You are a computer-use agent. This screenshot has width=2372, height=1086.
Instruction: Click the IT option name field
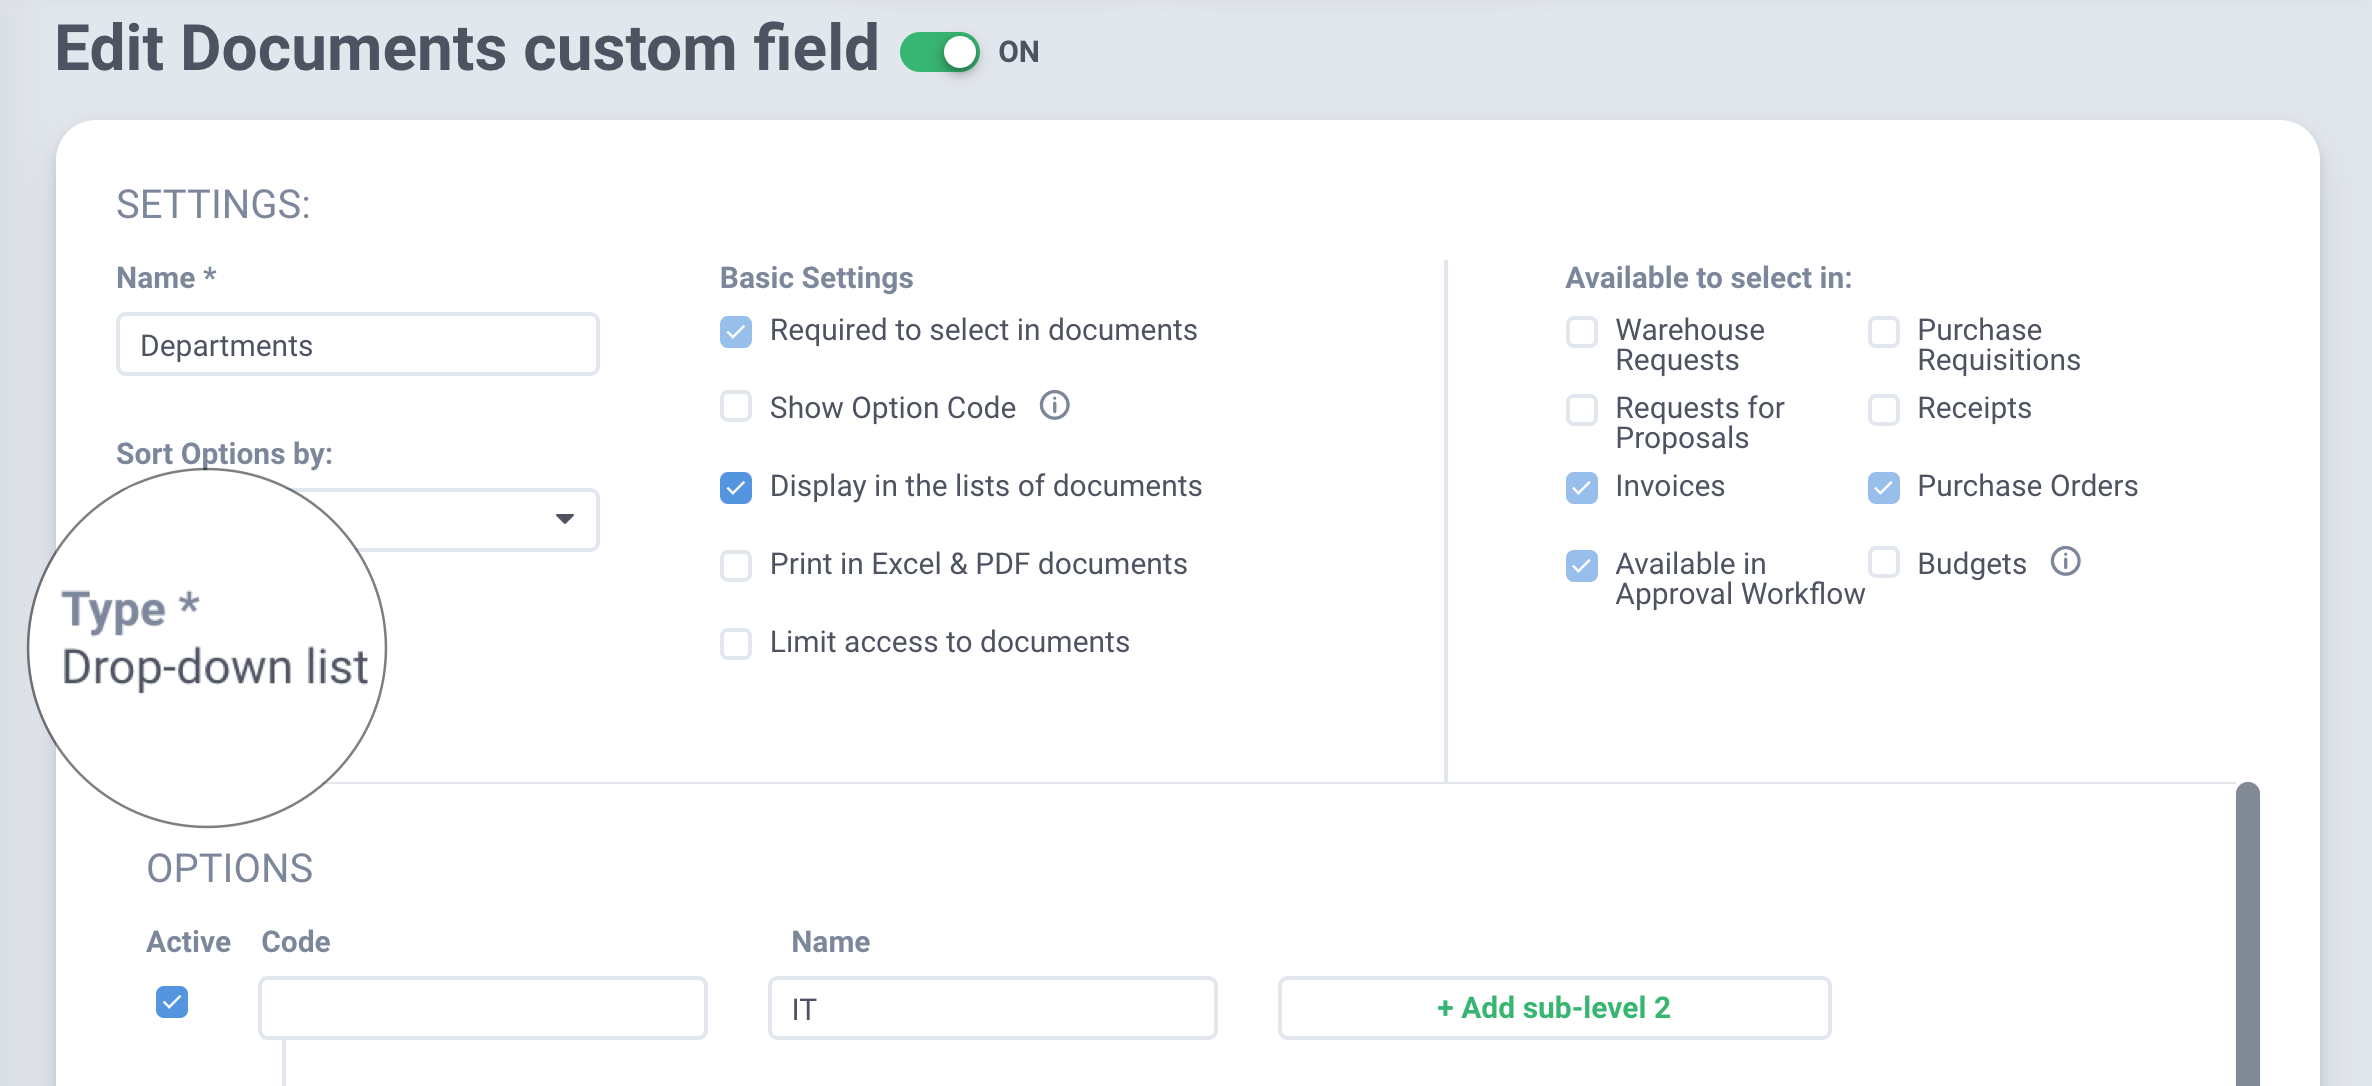click(x=993, y=1008)
